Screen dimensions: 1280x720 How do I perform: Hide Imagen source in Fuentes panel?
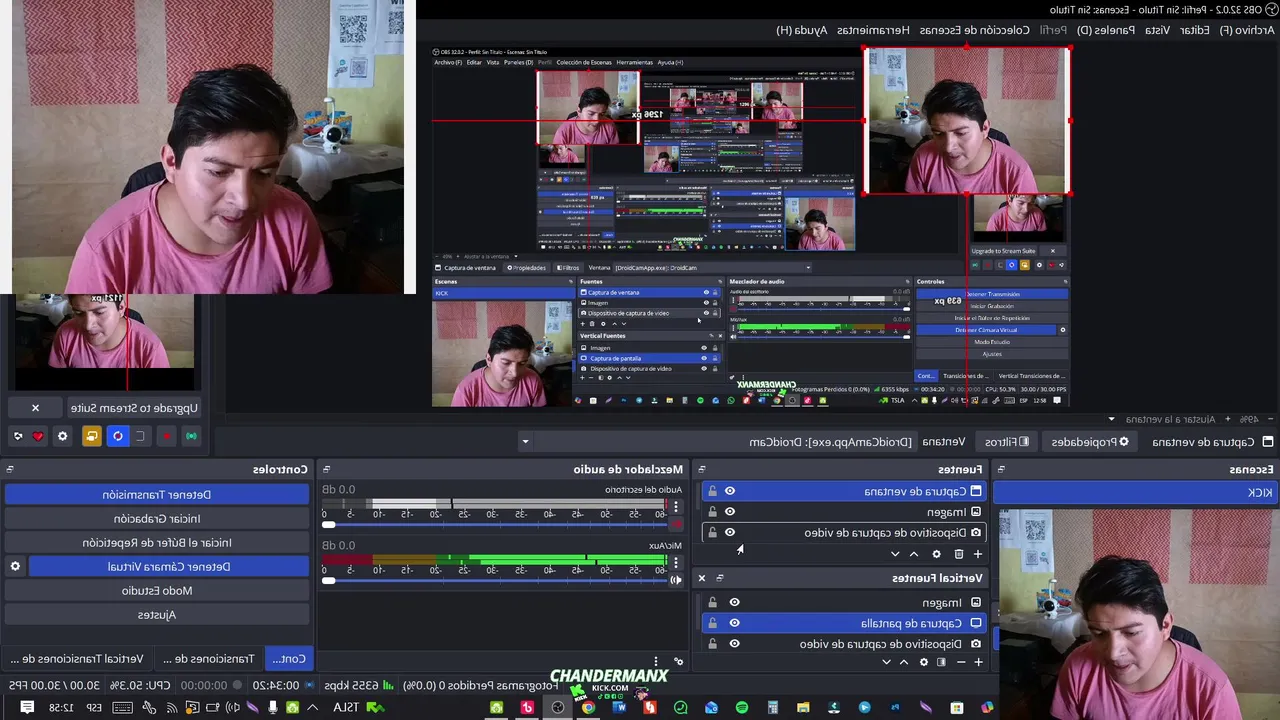tap(730, 512)
